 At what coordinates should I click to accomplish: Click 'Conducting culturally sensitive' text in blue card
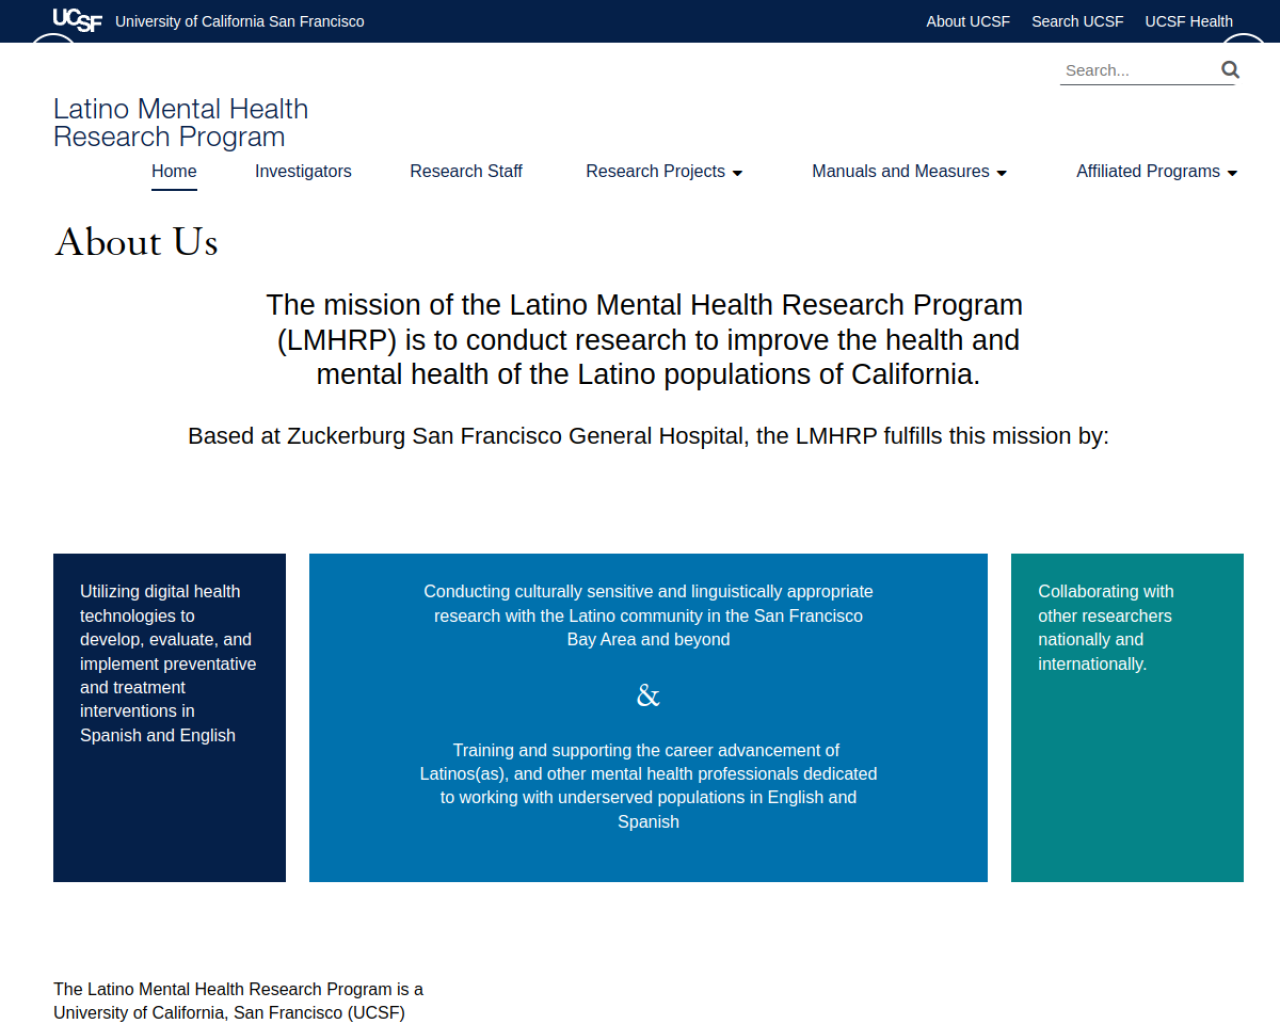point(648,615)
